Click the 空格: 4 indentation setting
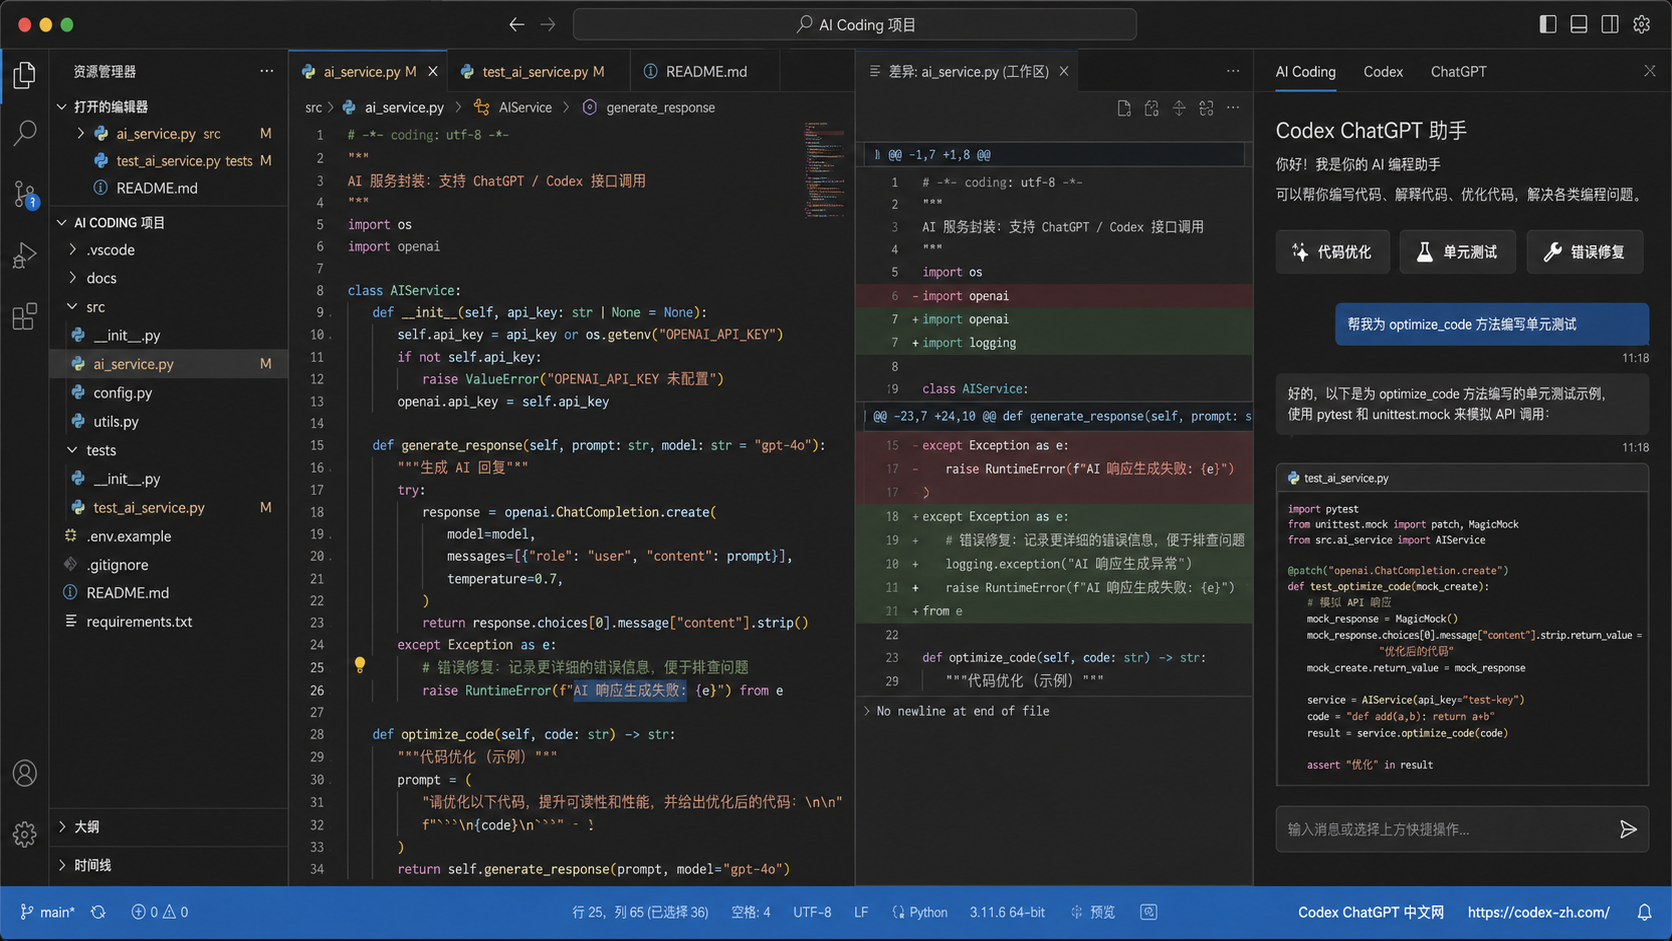Screen dimensions: 1672x941 pos(750,912)
